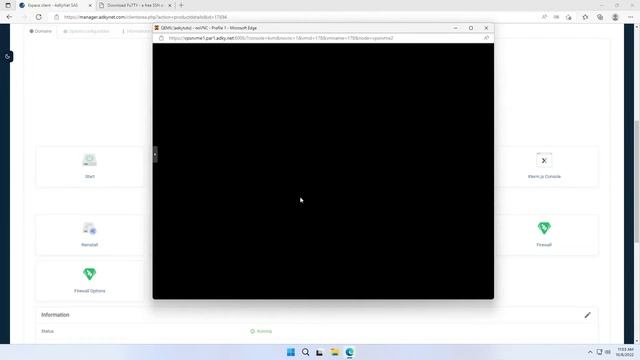Open the Windows Start menu
The width and height of the screenshot is (640, 360).
(x=291, y=352)
